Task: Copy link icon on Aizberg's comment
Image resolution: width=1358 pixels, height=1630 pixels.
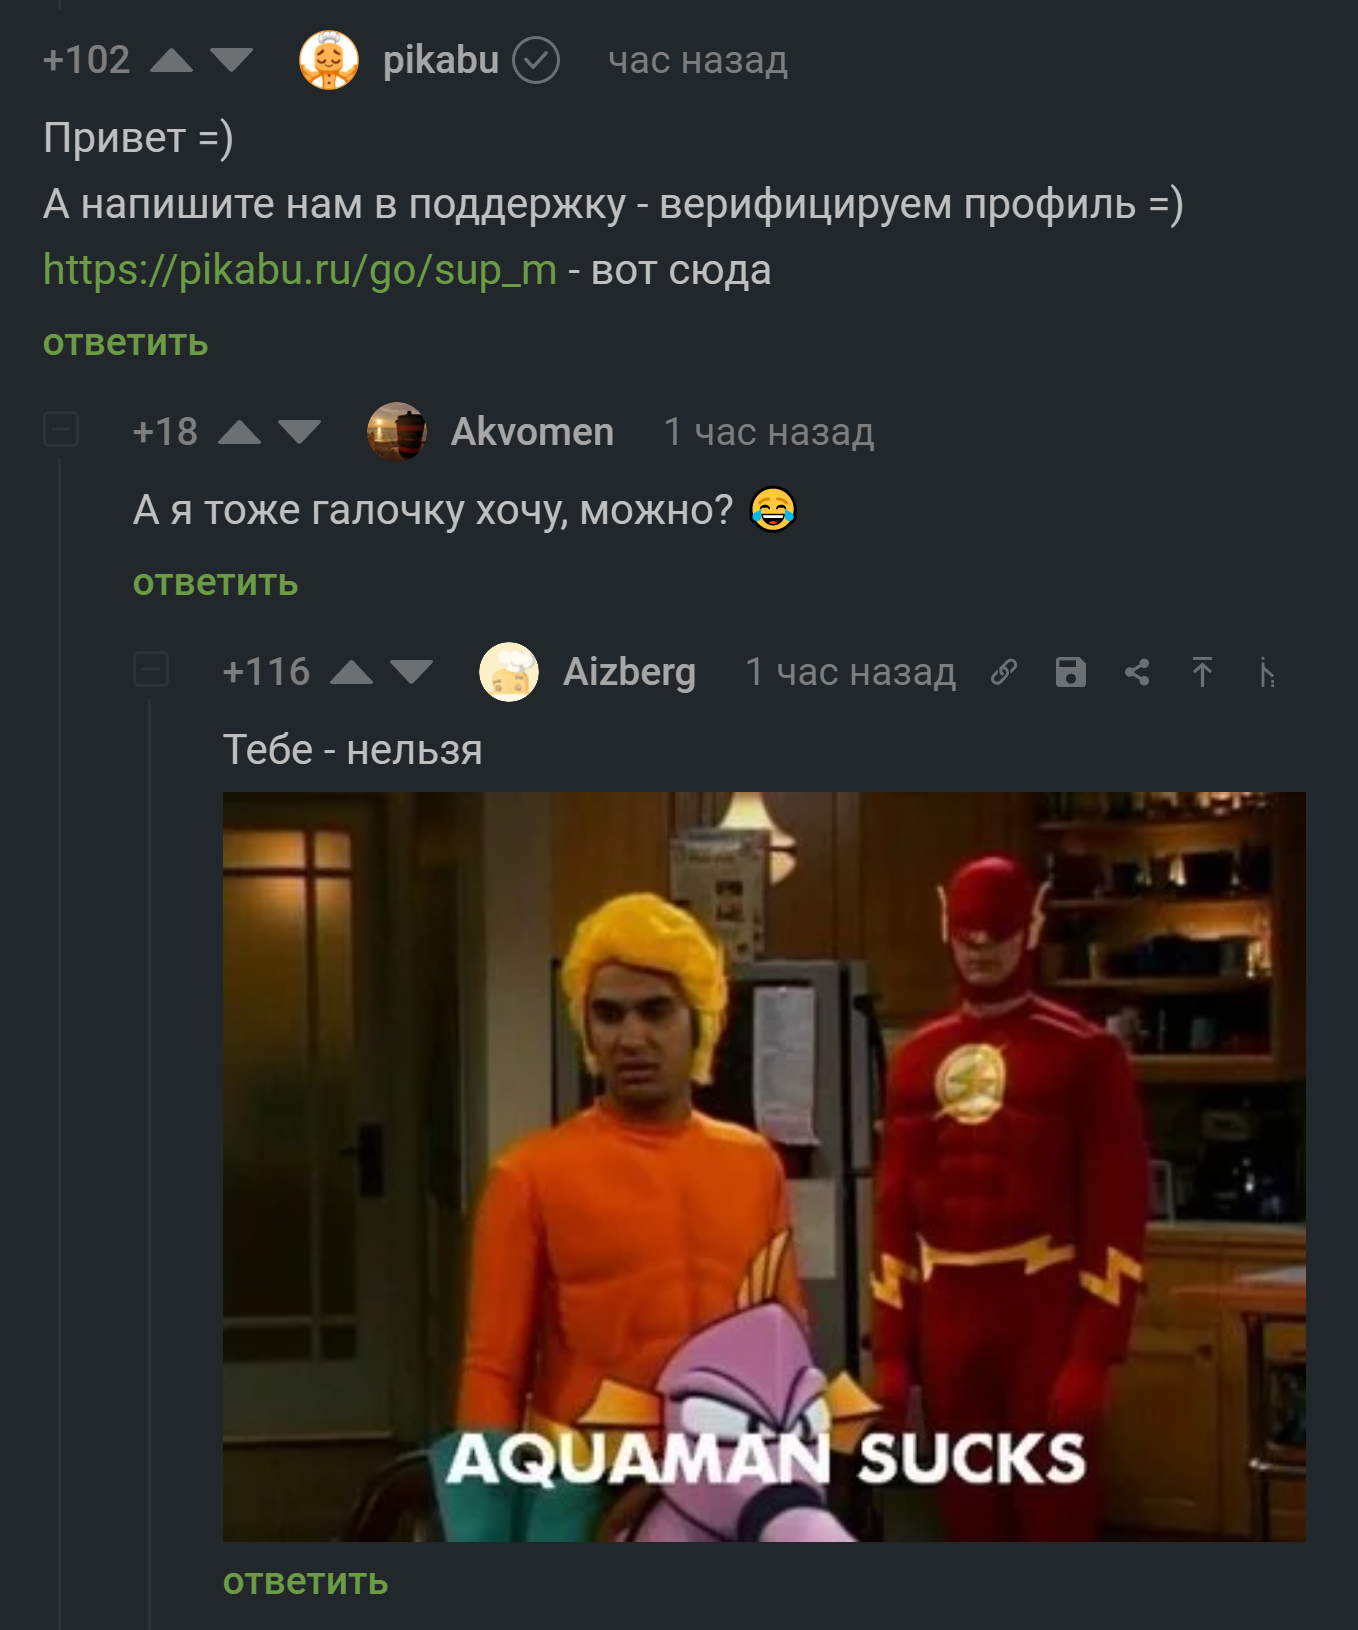Action: point(1004,672)
